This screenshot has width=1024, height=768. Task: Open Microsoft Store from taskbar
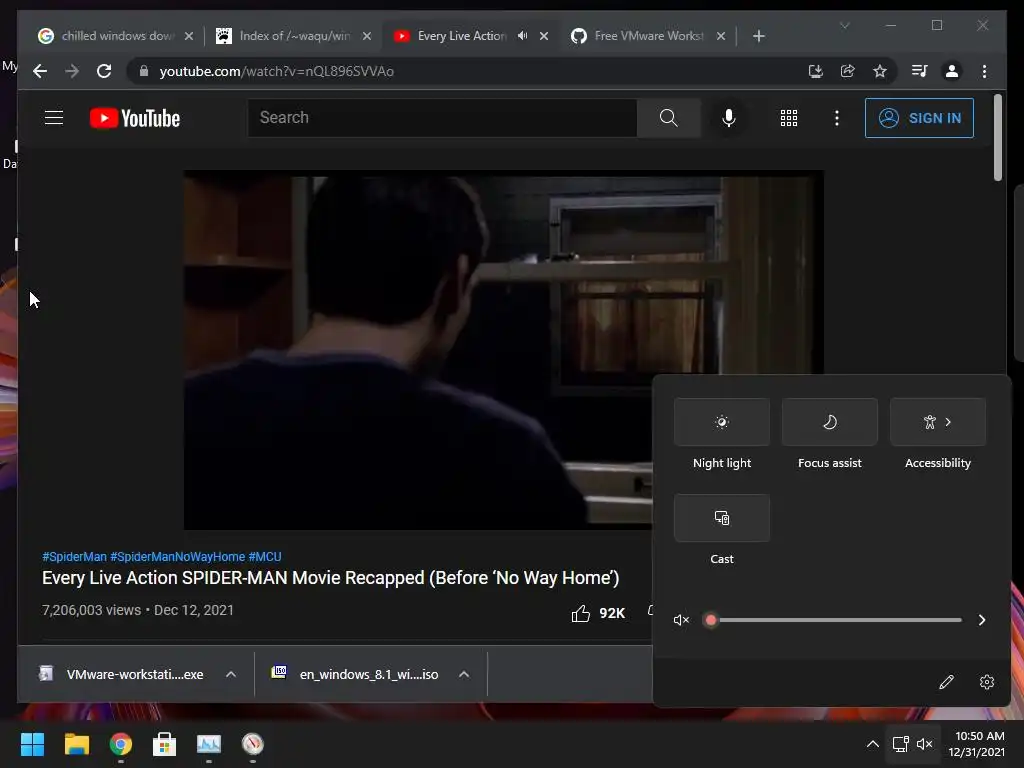(x=165, y=744)
